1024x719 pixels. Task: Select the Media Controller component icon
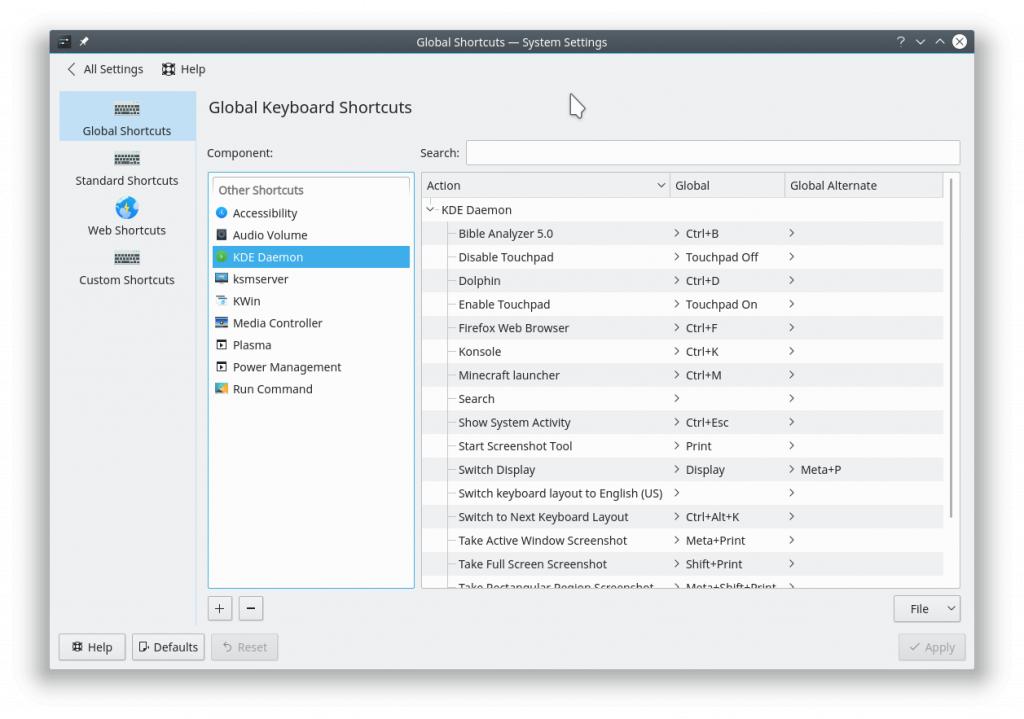pos(221,323)
